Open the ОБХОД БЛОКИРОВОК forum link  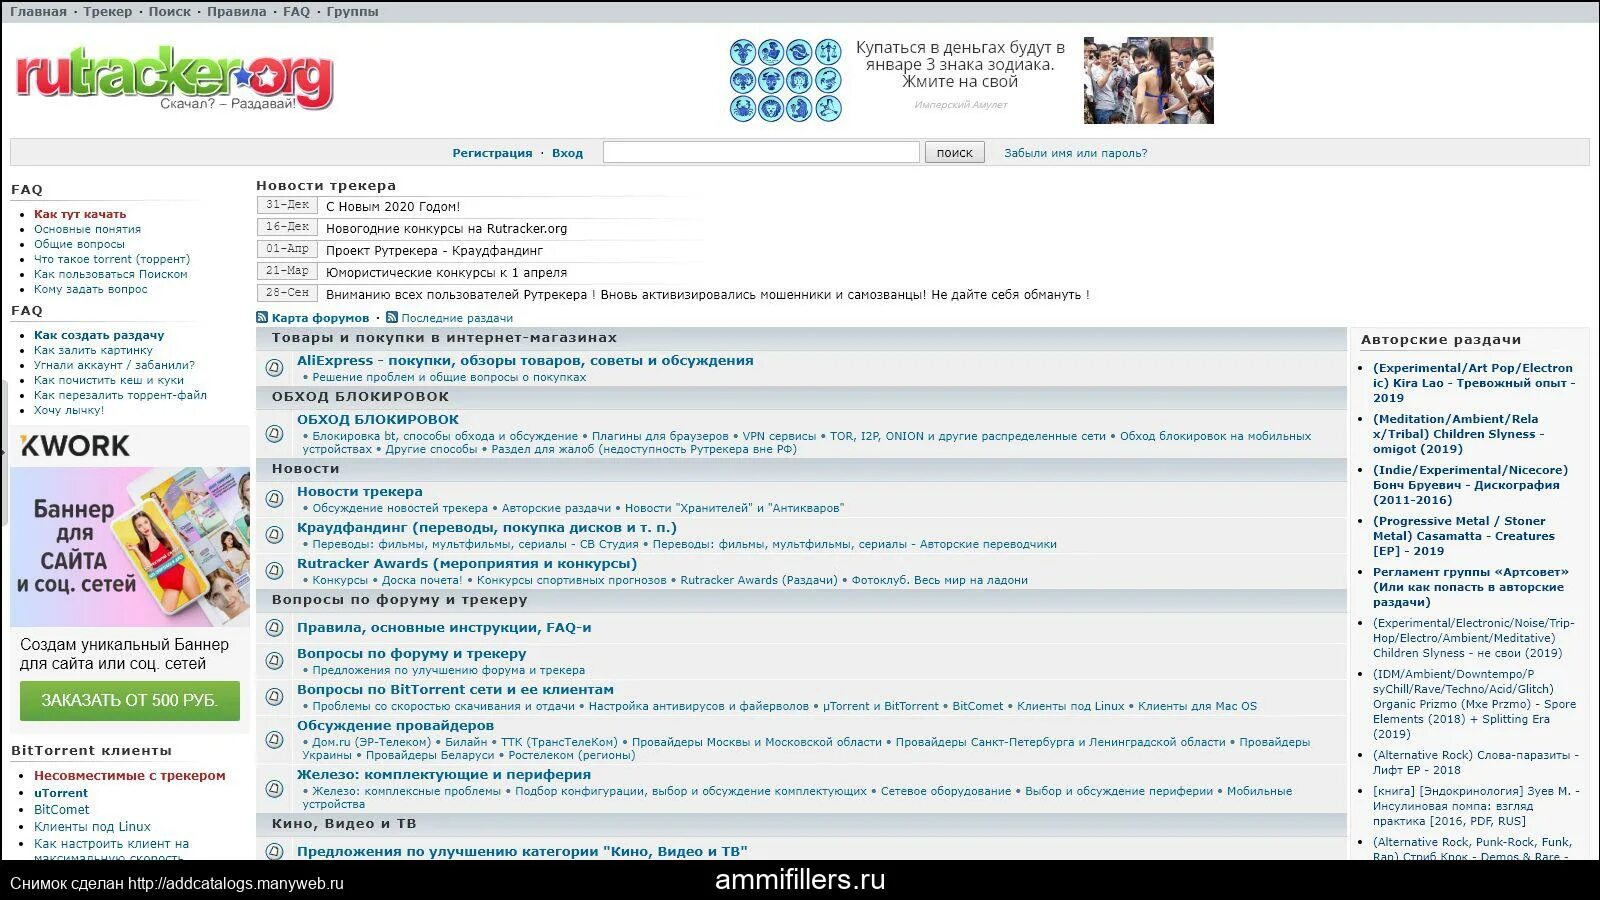(x=378, y=420)
